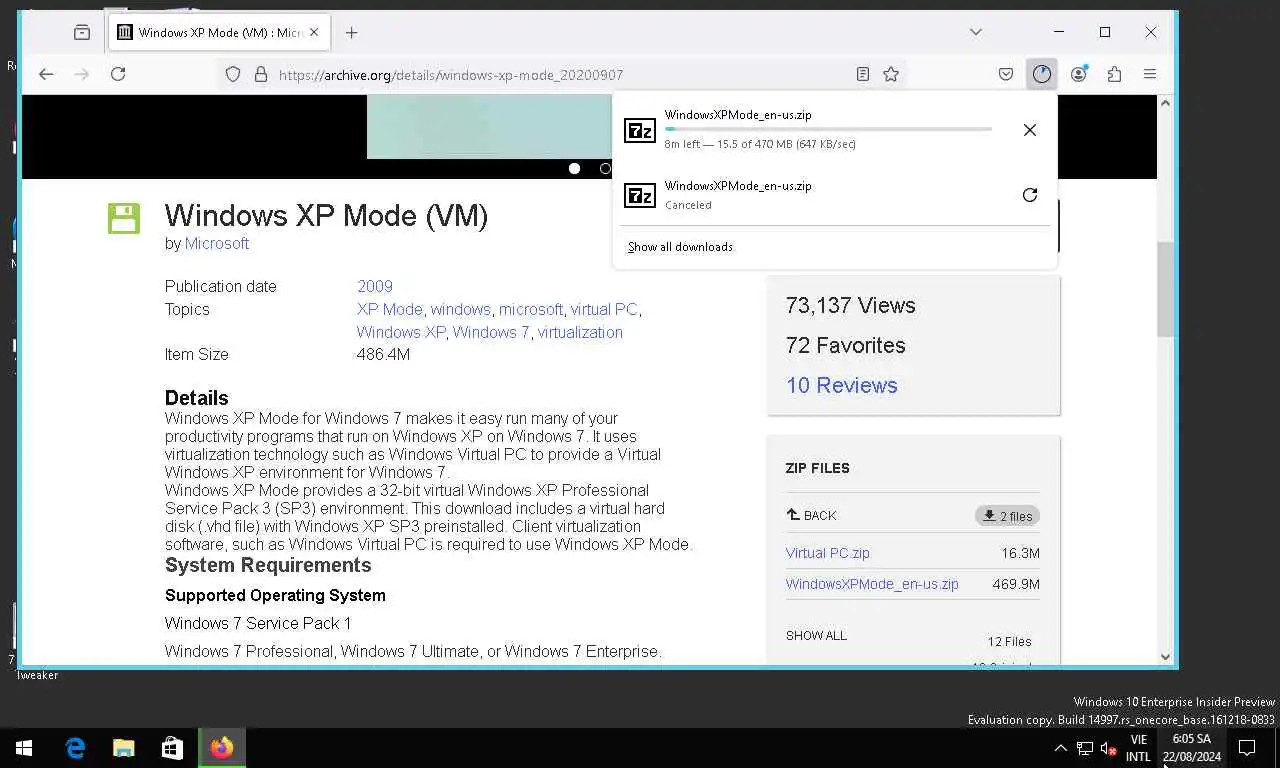Expand SHOW ALL files list
The height and width of the screenshot is (768, 1280).
[816, 635]
